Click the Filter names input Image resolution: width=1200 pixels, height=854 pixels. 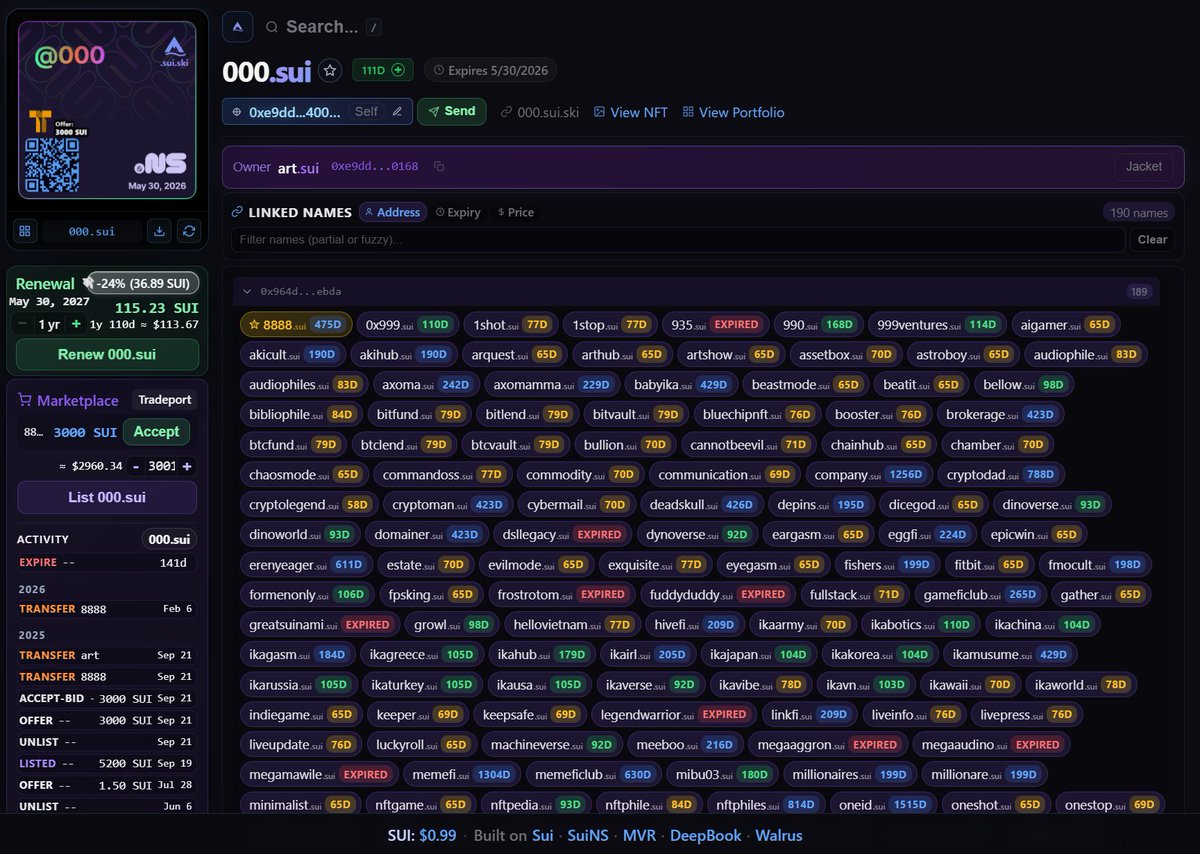(x=678, y=239)
